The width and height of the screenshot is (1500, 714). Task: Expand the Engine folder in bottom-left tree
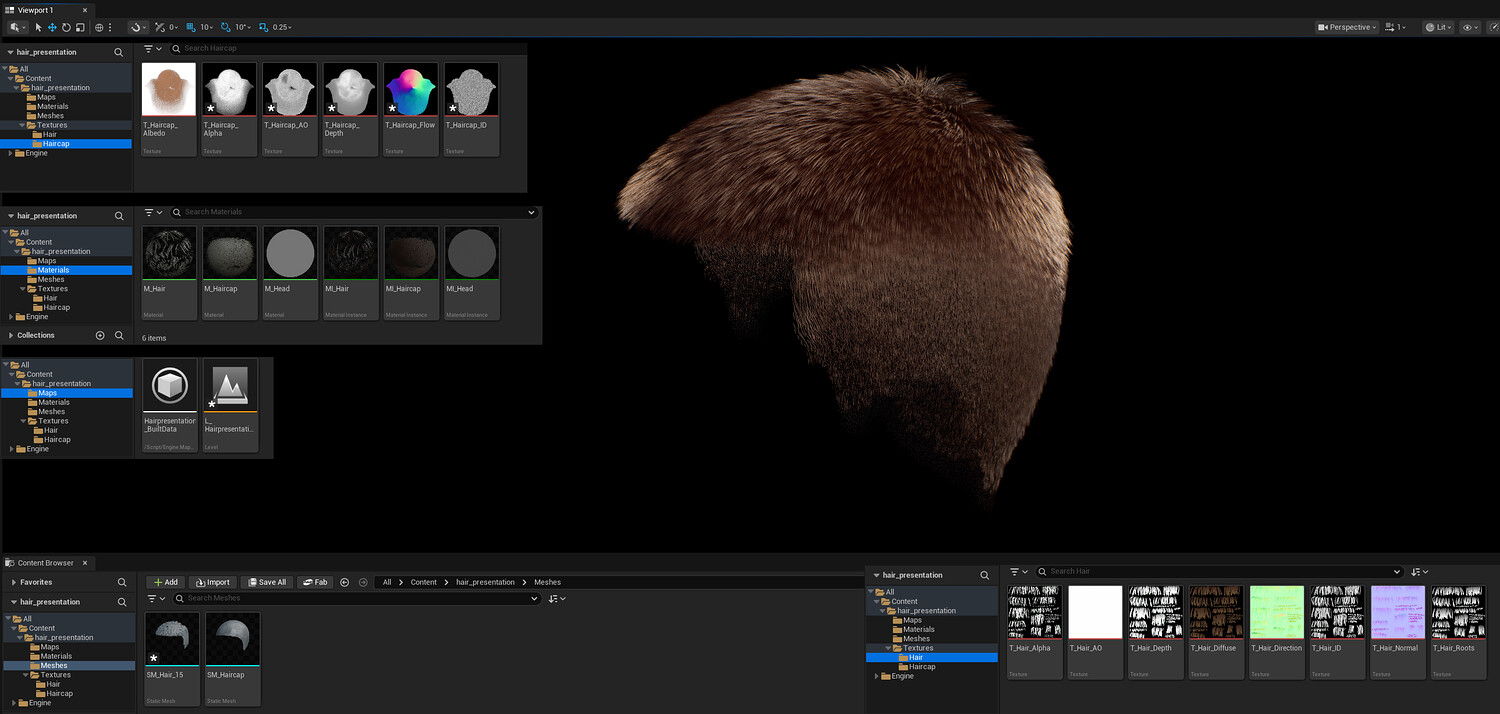click(14, 703)
